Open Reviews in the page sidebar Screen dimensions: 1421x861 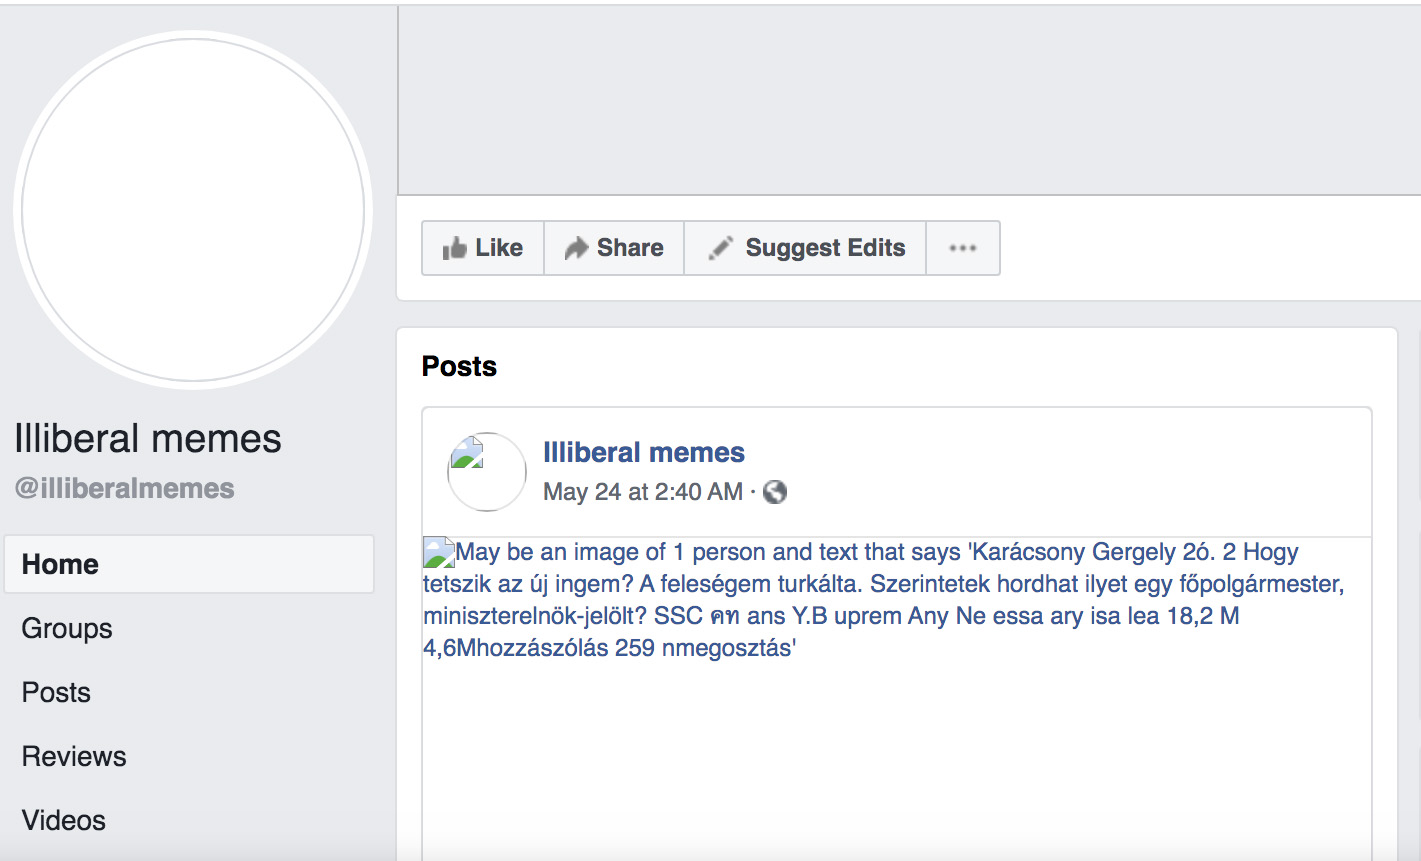coord(74,756)
